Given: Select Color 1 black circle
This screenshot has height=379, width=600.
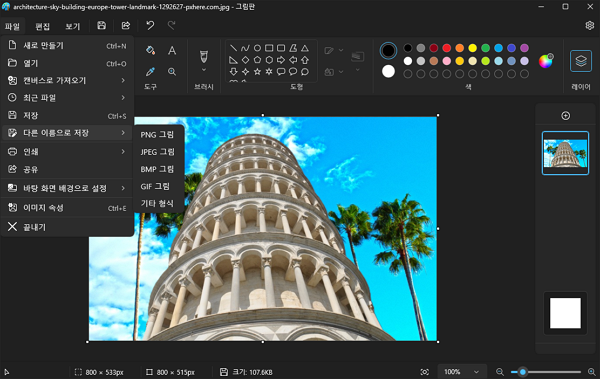Looking at the screenshot, I should tap(388, 51).
